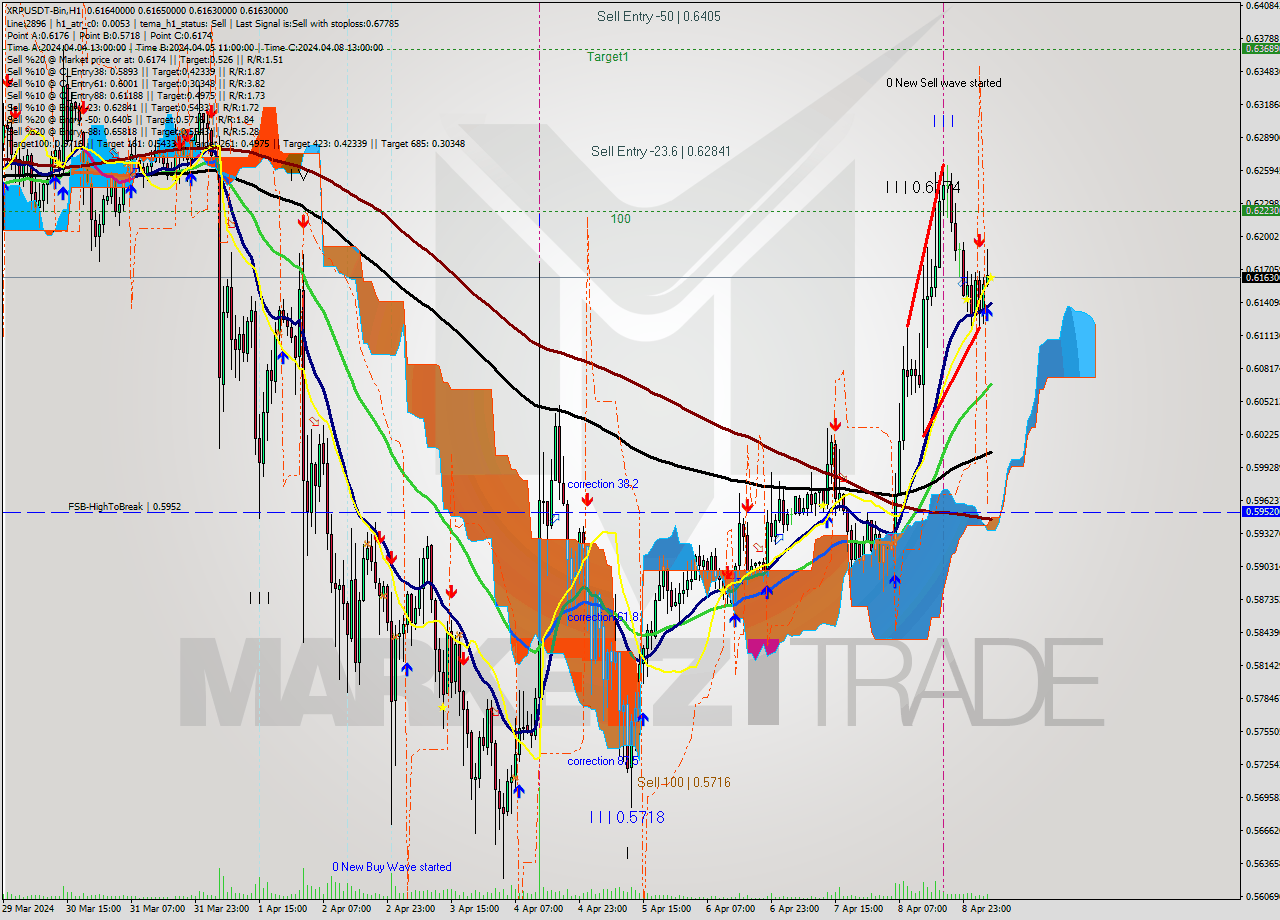1280x920 pixels.
Task: Click the blue 0.59520 price tag
Action: 1260,511
